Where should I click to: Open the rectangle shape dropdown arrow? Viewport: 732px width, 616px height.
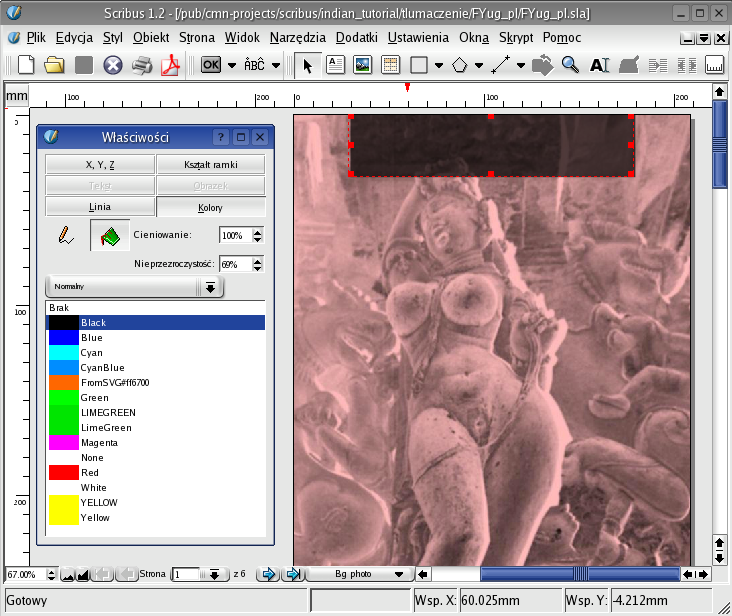click(x=439, y=65)
